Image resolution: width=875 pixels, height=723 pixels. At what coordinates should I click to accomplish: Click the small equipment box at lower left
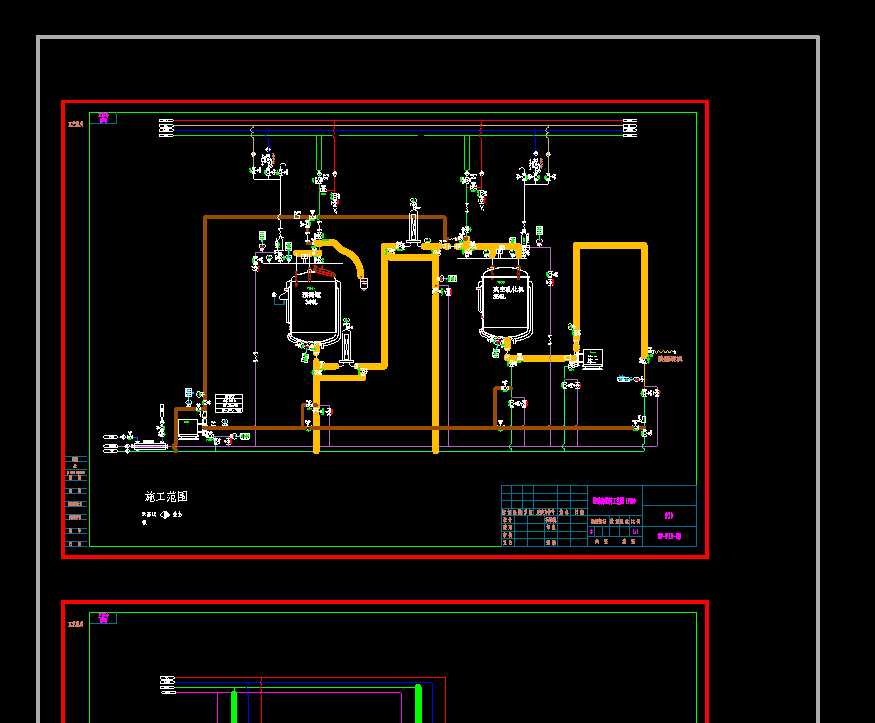tap(188, 426)
